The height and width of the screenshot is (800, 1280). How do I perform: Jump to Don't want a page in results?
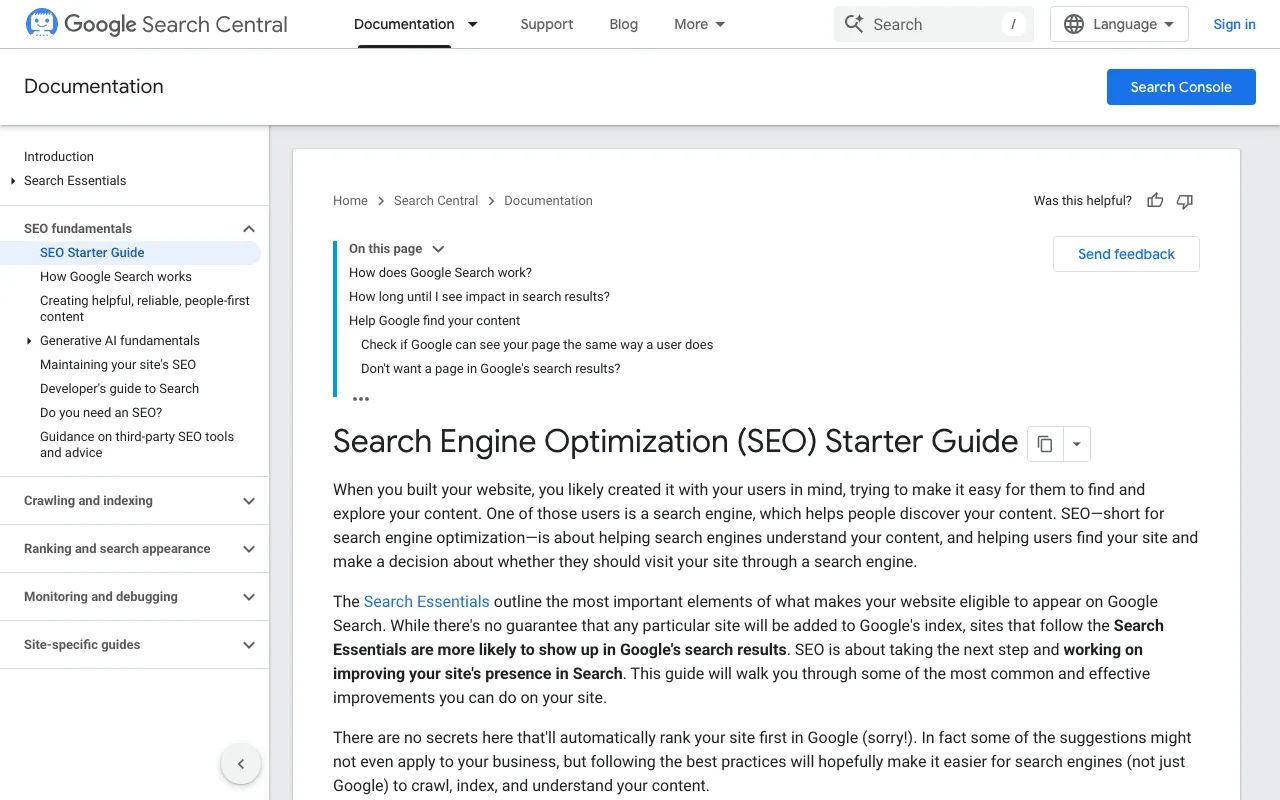tap(490, 369)
